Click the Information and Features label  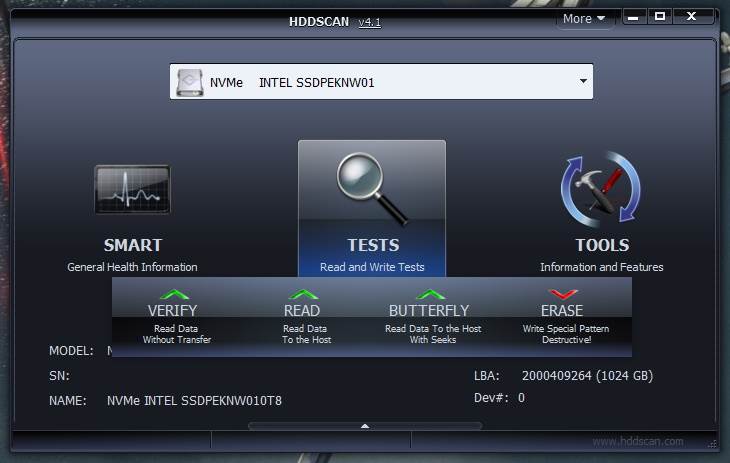click(x=601, y=267)
